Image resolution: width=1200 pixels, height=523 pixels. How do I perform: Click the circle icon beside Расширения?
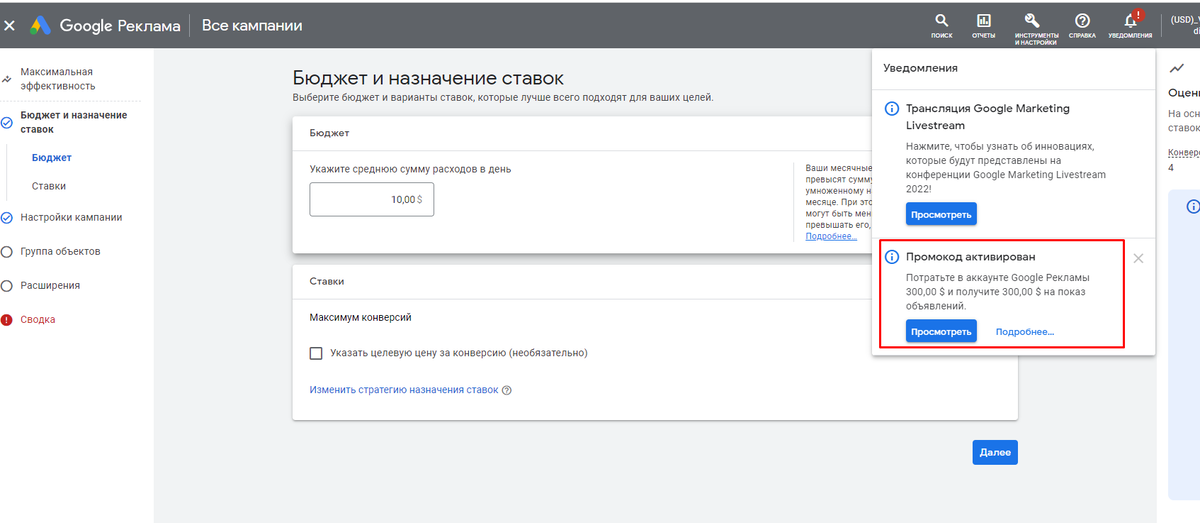coord(7,285)
